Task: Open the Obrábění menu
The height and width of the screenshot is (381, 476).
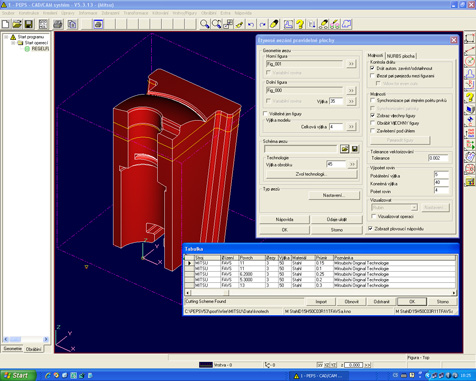Action: point(209,13)
